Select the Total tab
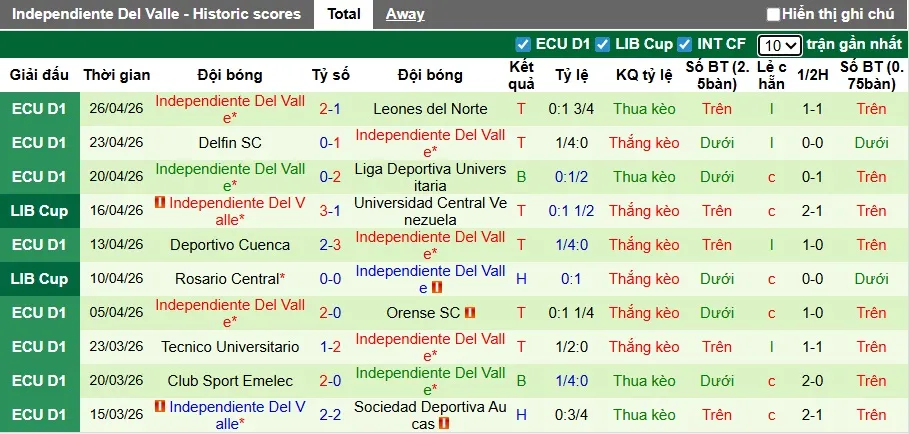The height and width of the screenshot is (434, 909). coord(344,14)
